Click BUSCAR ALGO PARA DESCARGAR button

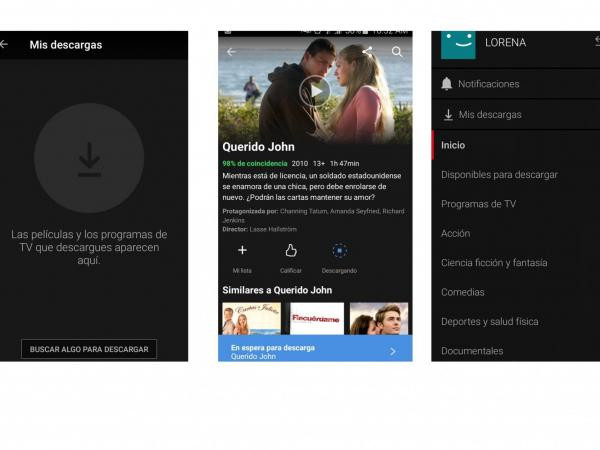point(89,349)
